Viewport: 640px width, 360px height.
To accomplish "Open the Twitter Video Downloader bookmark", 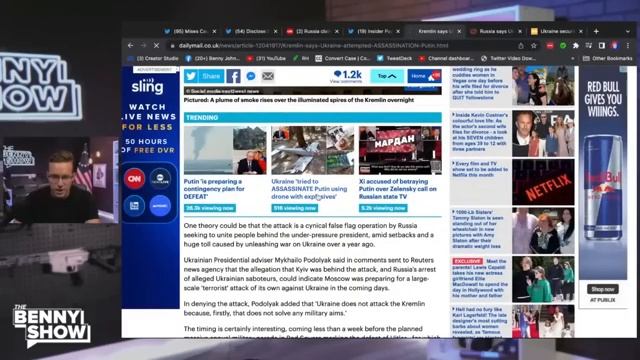I will tap(508, 58).
